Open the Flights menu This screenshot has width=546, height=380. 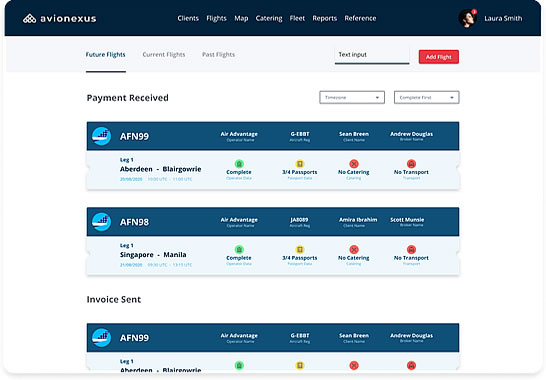(x=216, y=18)
